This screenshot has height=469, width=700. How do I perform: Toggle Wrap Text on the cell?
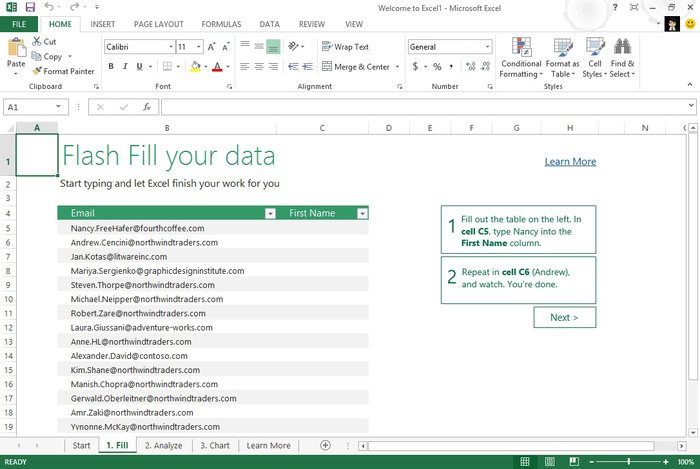tap(344, 47)
